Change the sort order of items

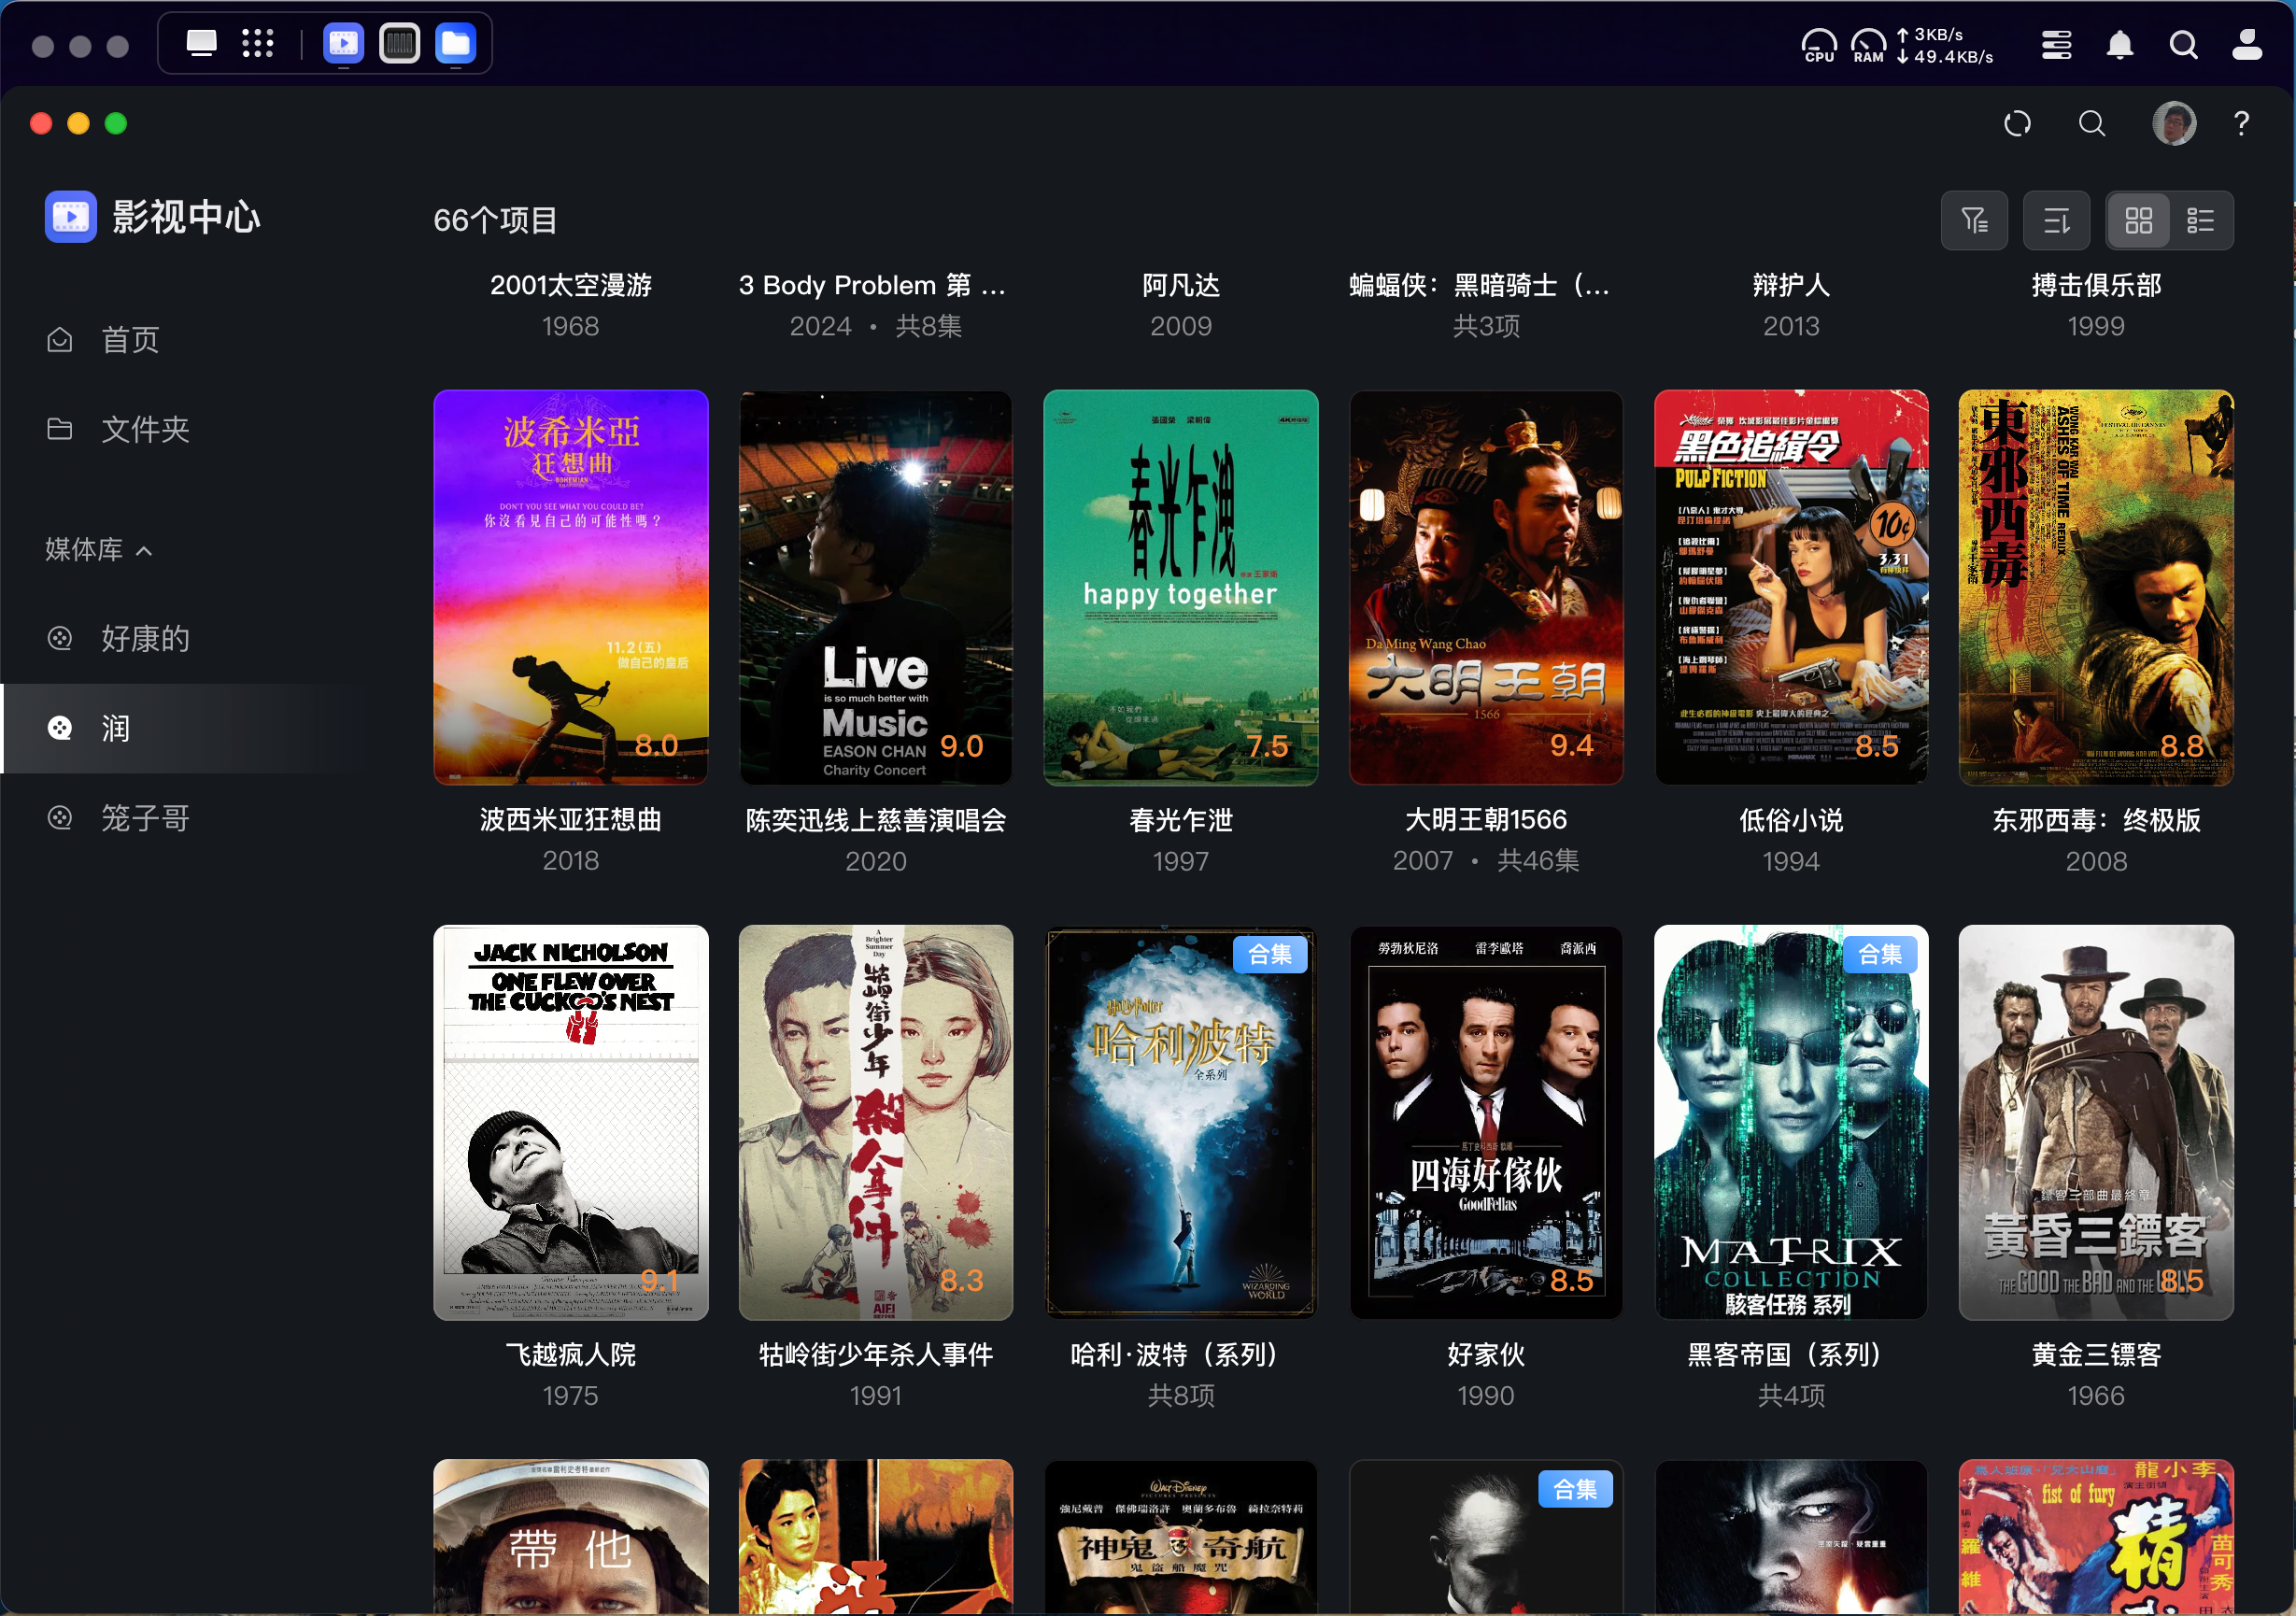[2056, 220]
